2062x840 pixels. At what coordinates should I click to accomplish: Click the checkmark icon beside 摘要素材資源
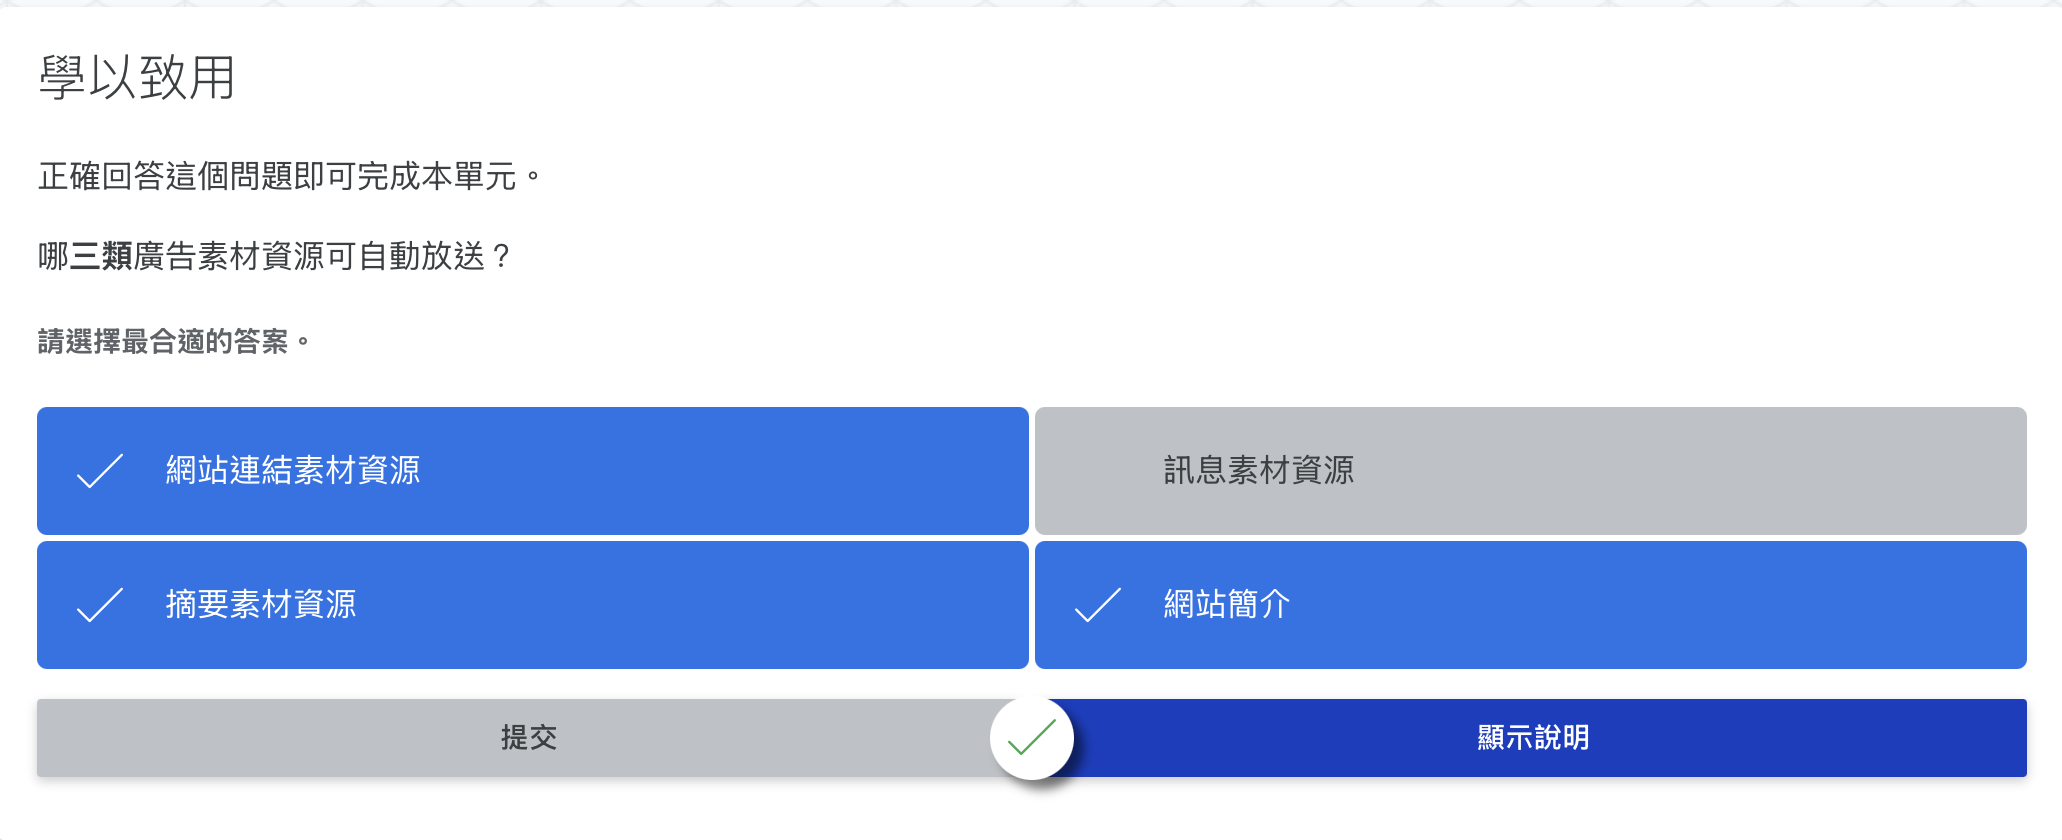[x=100, y=605]
